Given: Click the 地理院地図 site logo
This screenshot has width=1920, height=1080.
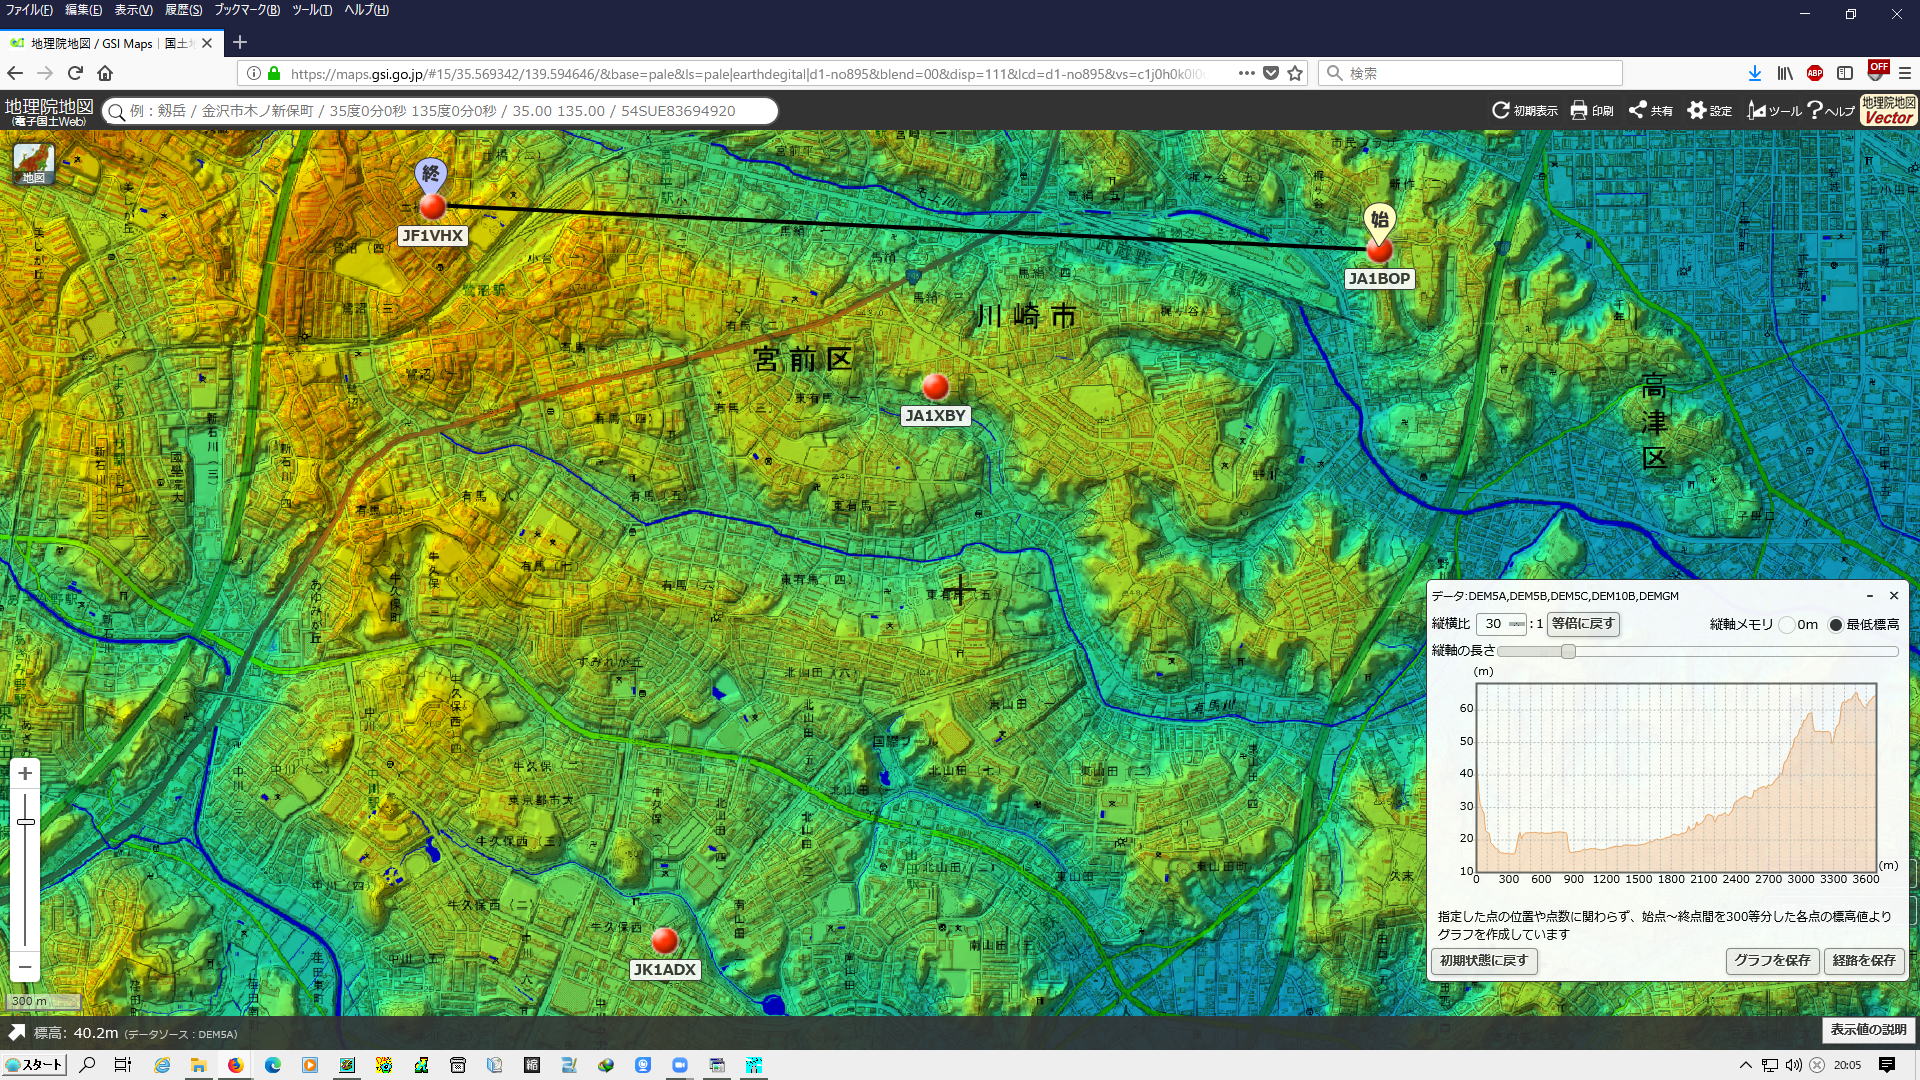Looking at the screenshot, I should (x=49, y=111).
